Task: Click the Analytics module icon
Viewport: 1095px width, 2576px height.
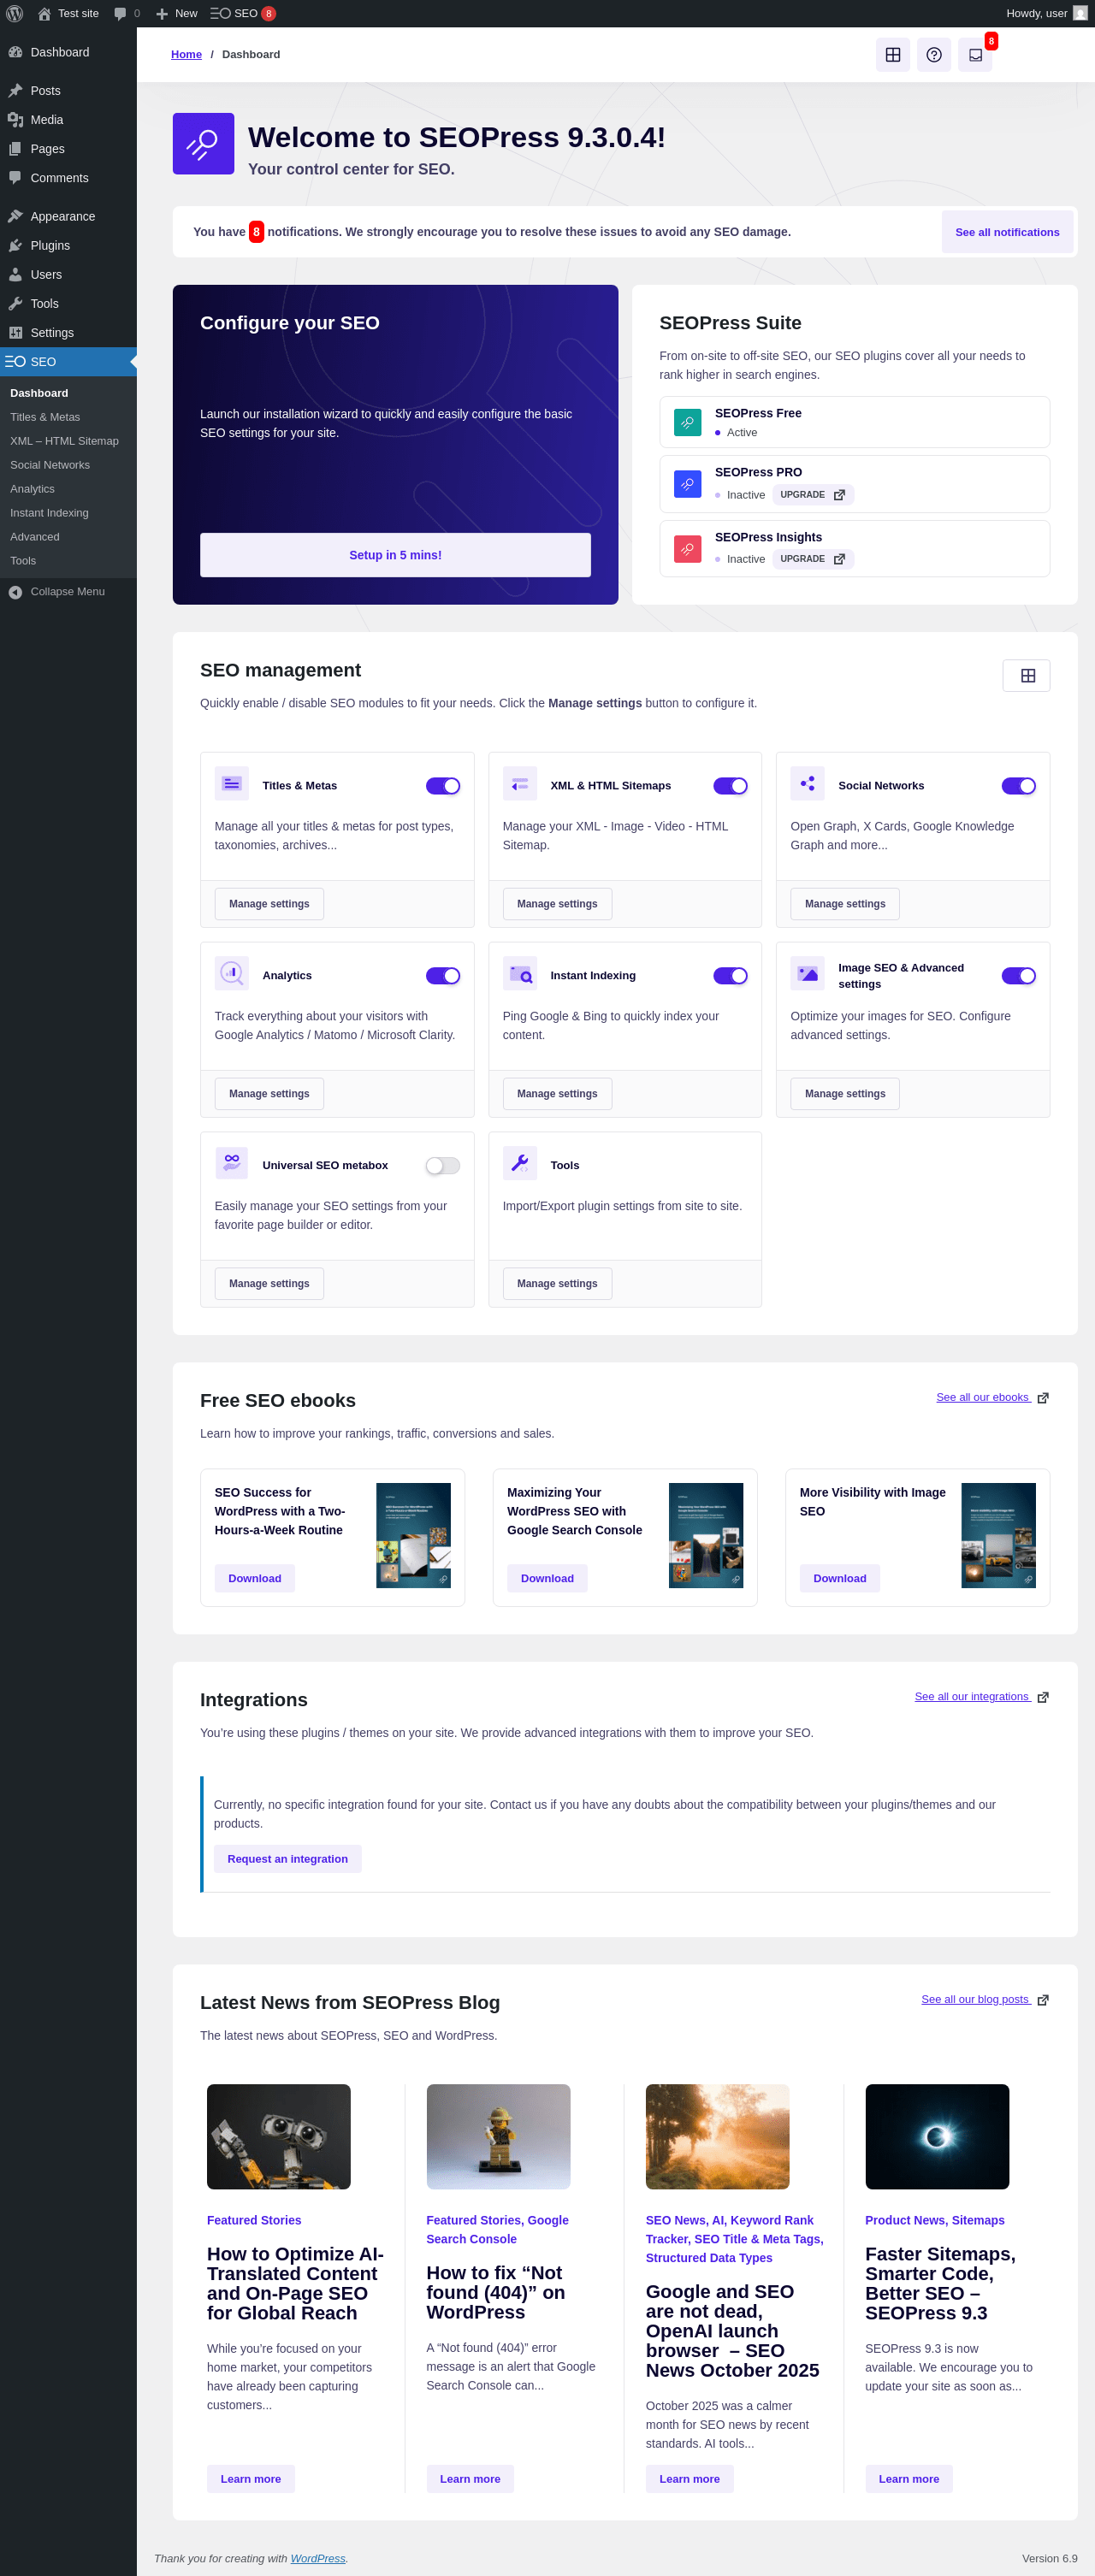Action: (232, 974)
